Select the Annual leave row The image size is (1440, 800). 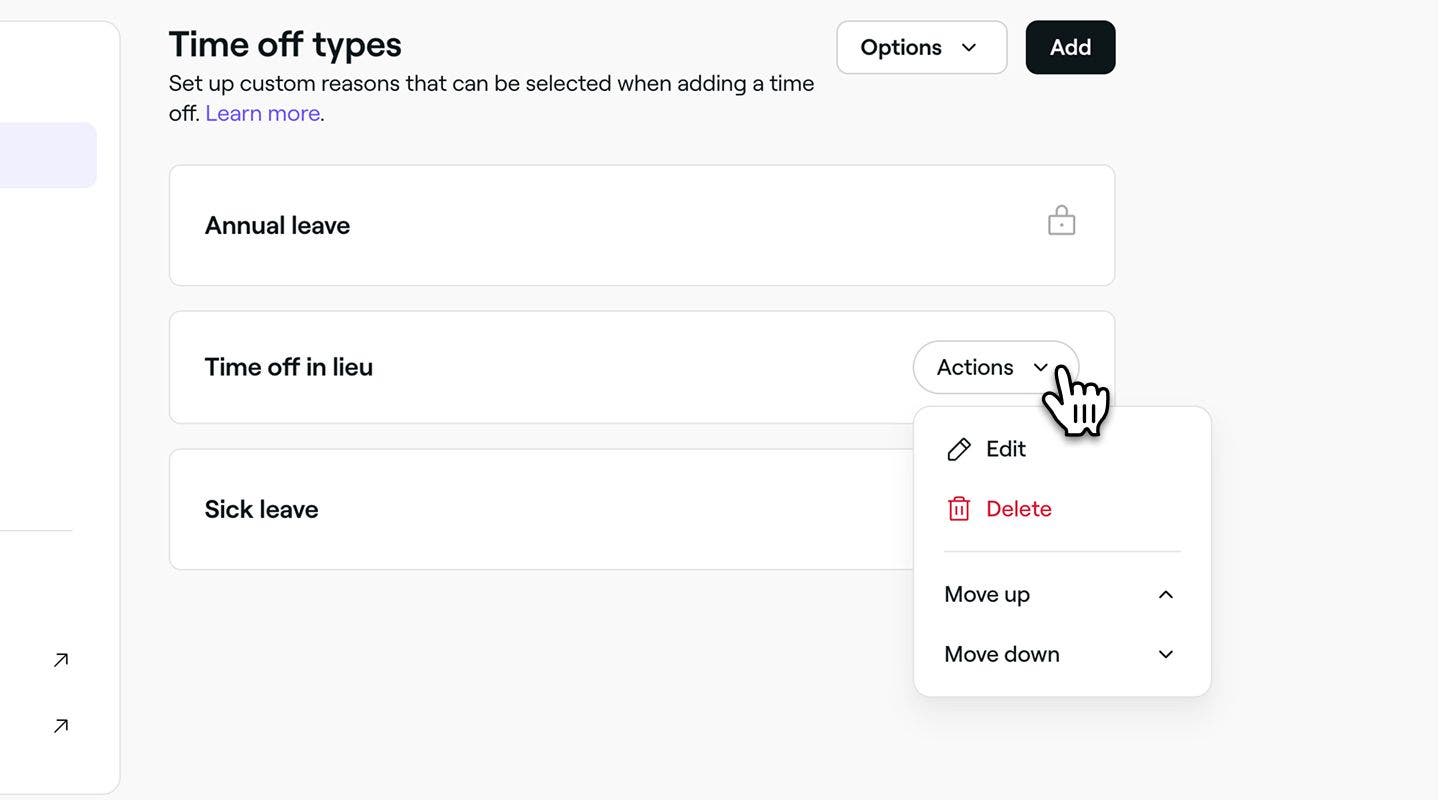pyautogui.click(x=642, y=225)
